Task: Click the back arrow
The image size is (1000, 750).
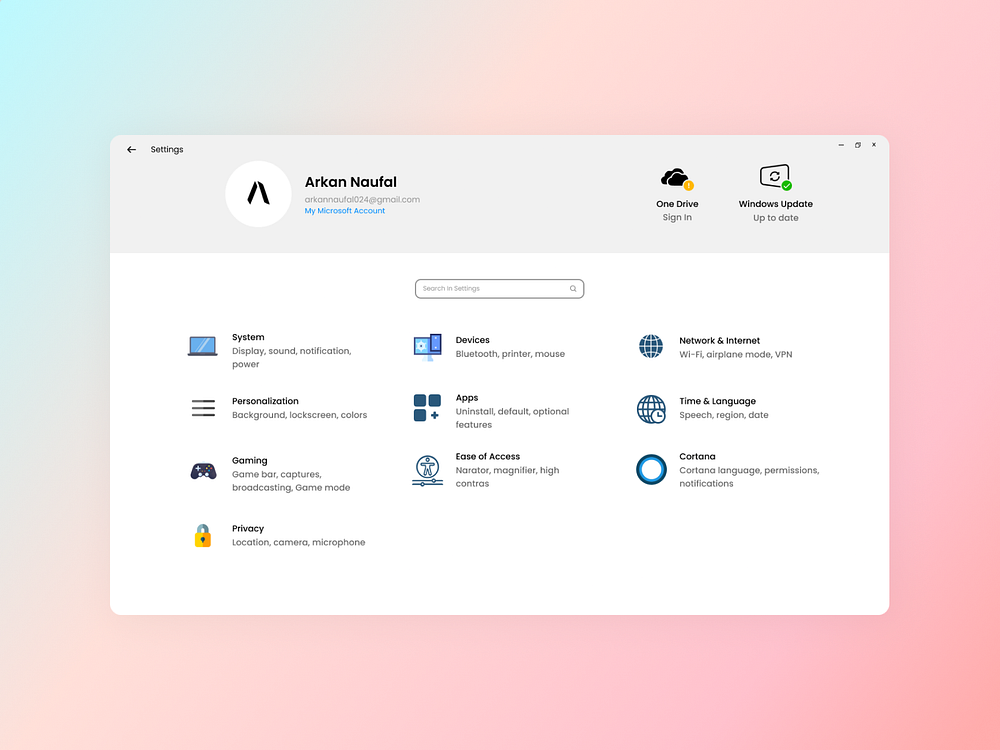Action: (x=131, y=149)
